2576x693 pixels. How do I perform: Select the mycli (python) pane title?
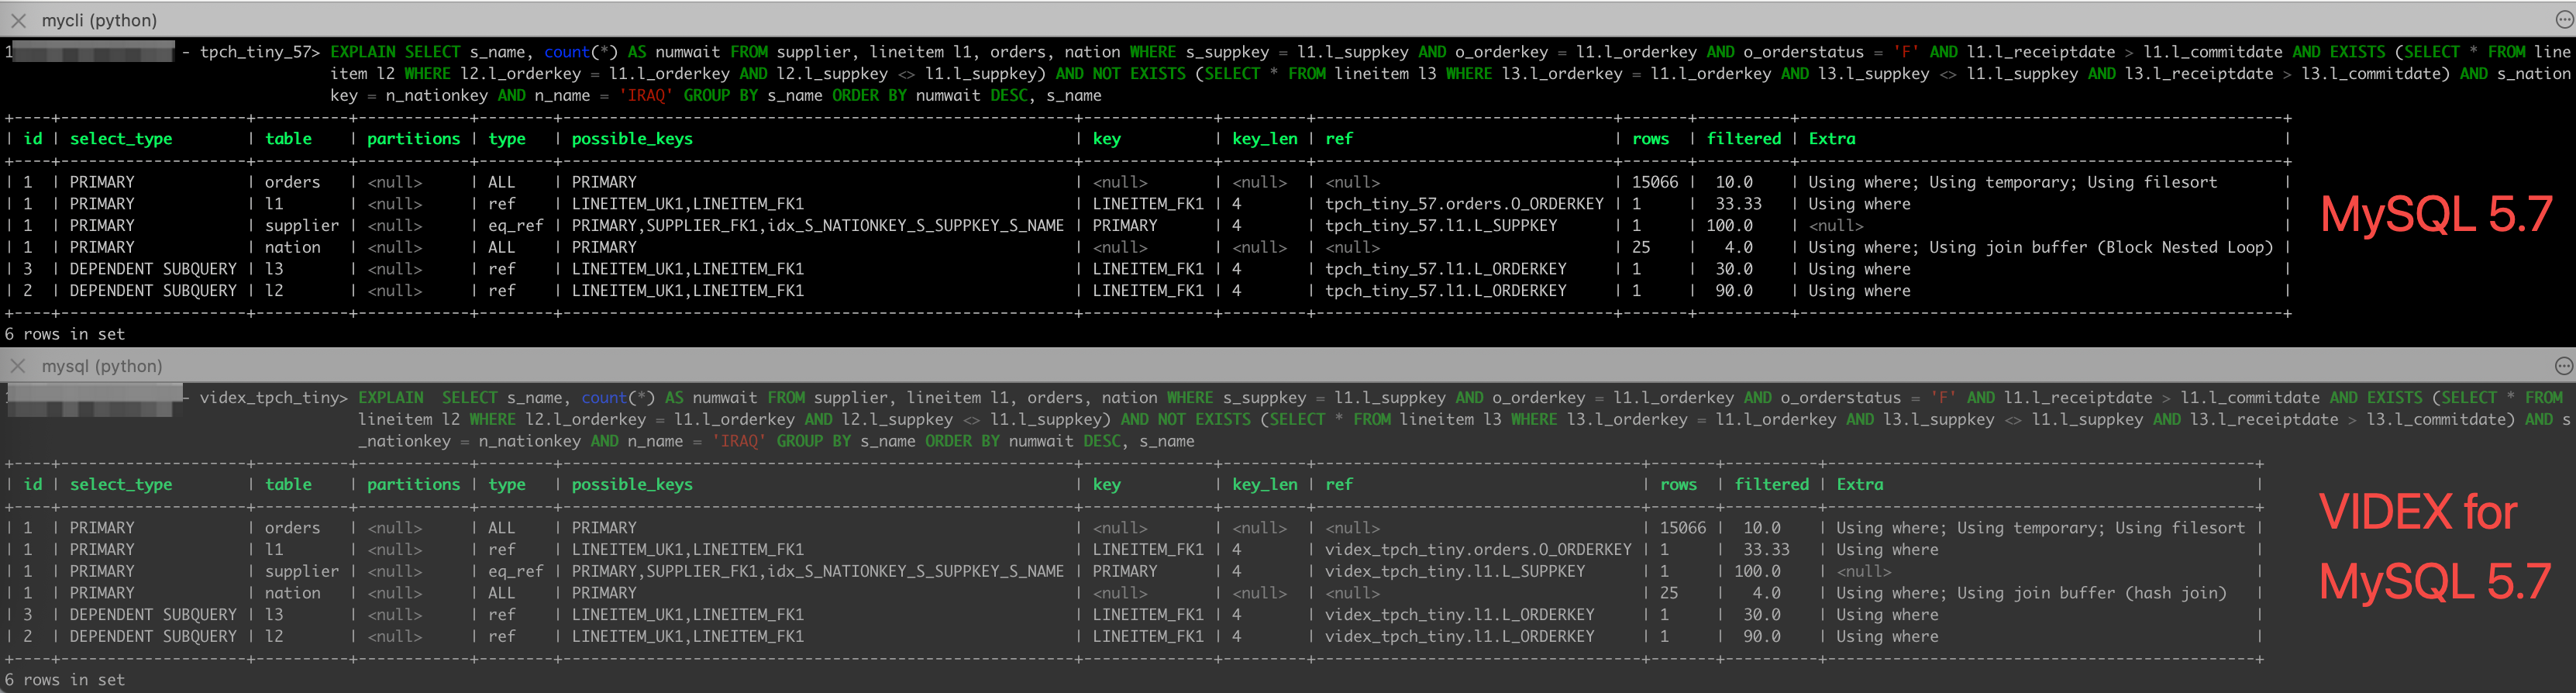point(99,20)
